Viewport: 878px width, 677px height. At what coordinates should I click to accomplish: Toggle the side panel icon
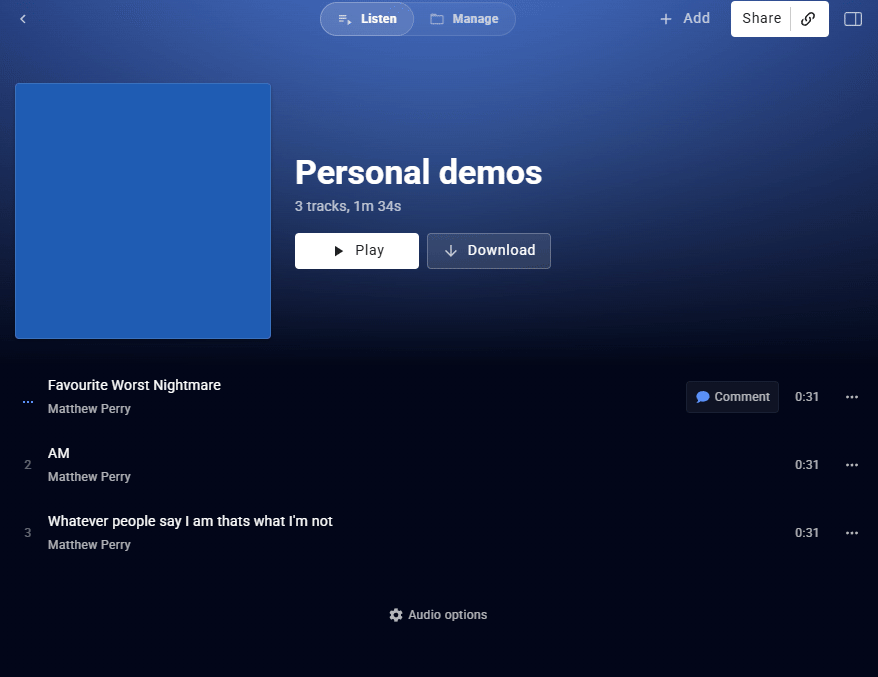[853, 19]
